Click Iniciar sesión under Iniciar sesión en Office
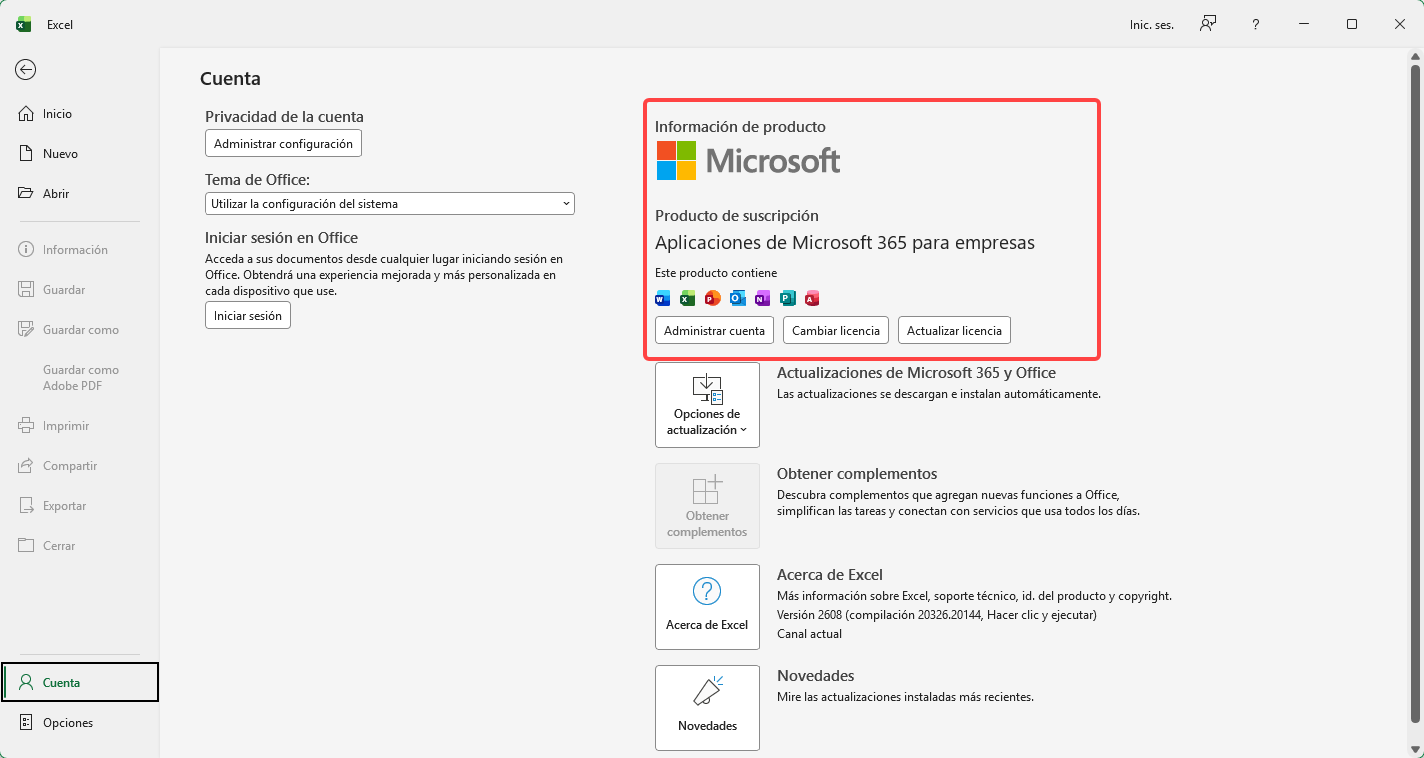This screenshot has width=1424, height=758. coord(248,316)
